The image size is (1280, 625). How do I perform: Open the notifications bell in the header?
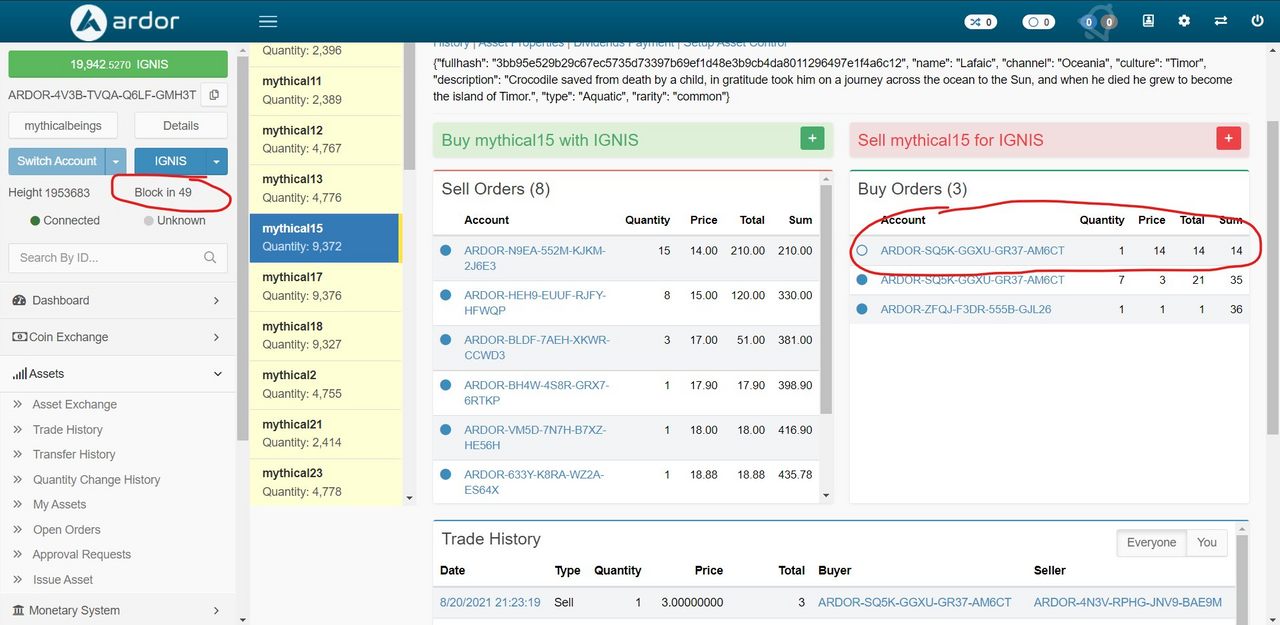pos(1097,21)
